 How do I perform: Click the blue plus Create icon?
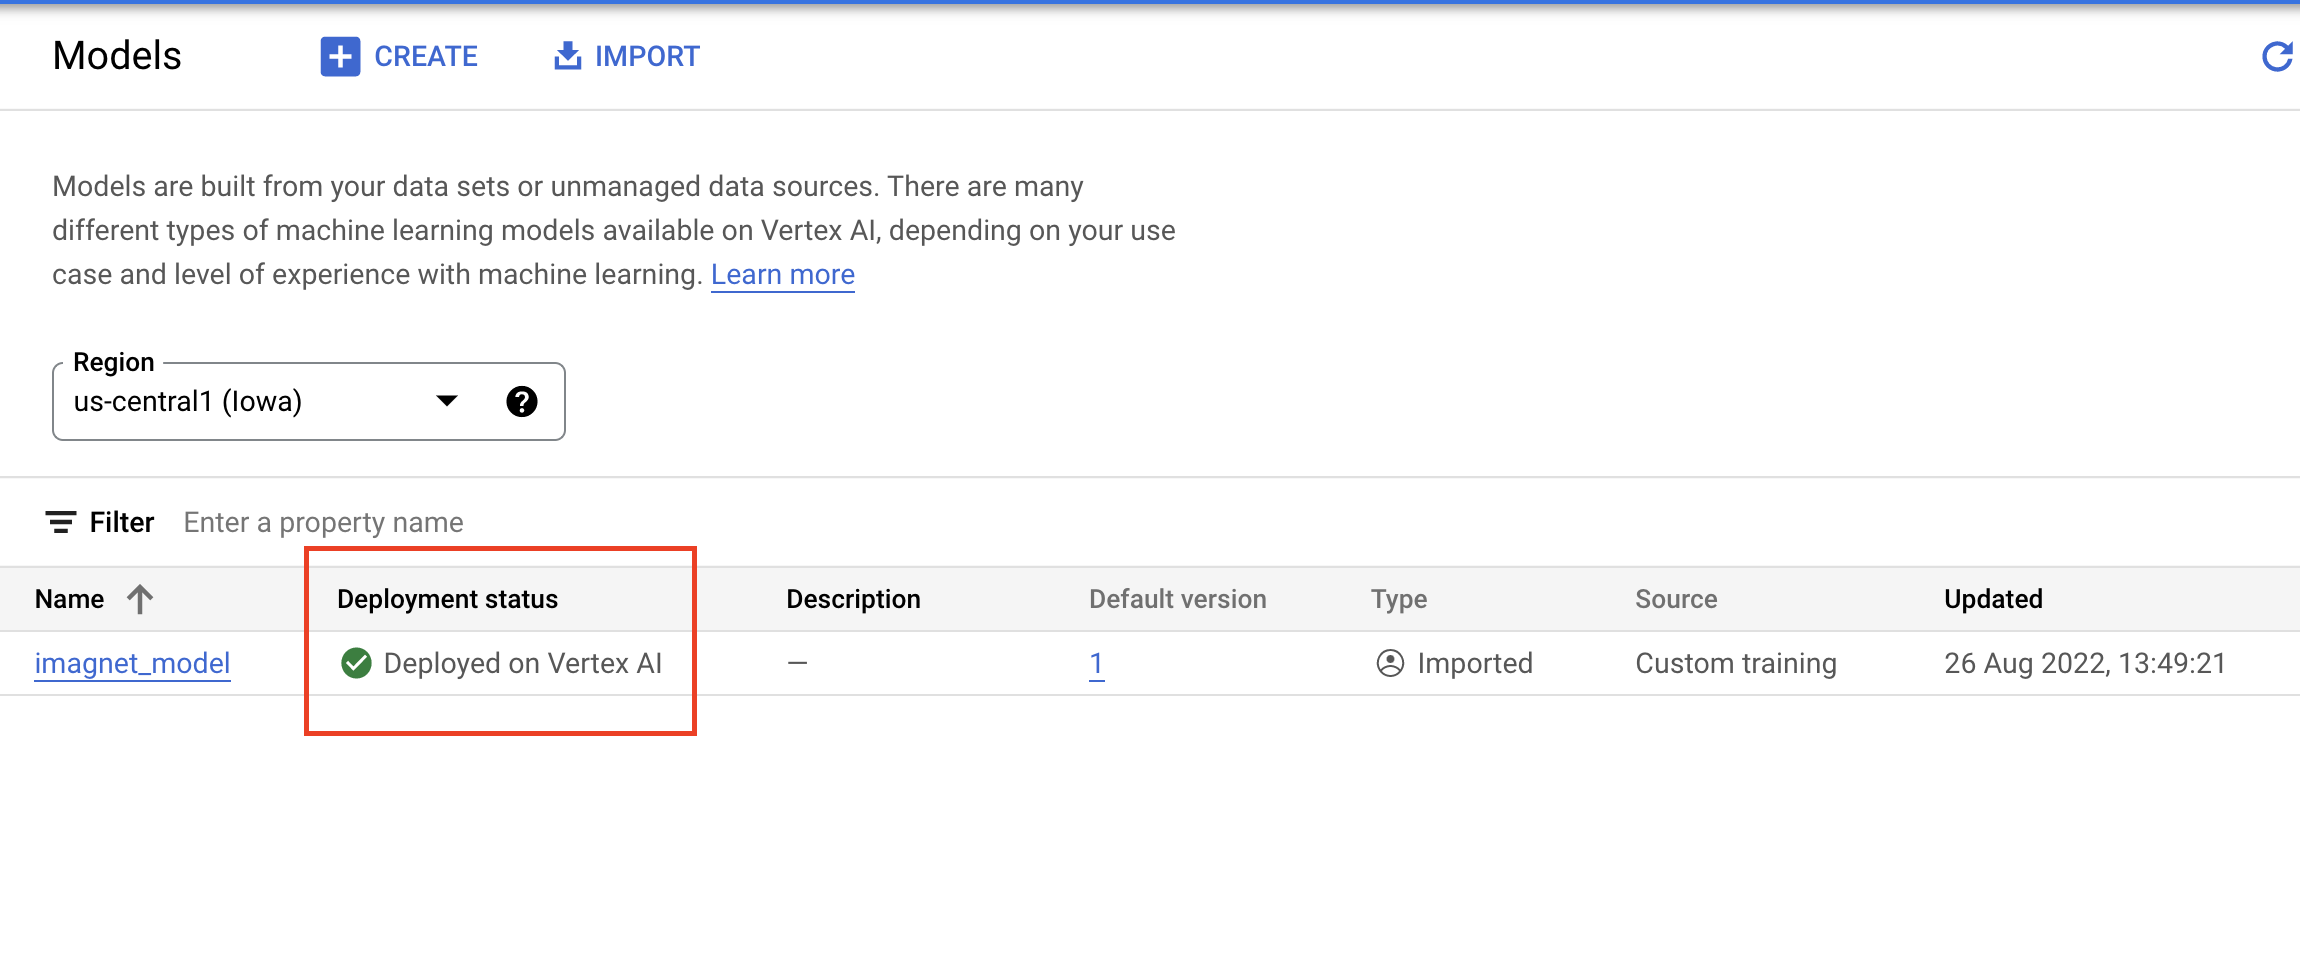click(x=340, y=57)
